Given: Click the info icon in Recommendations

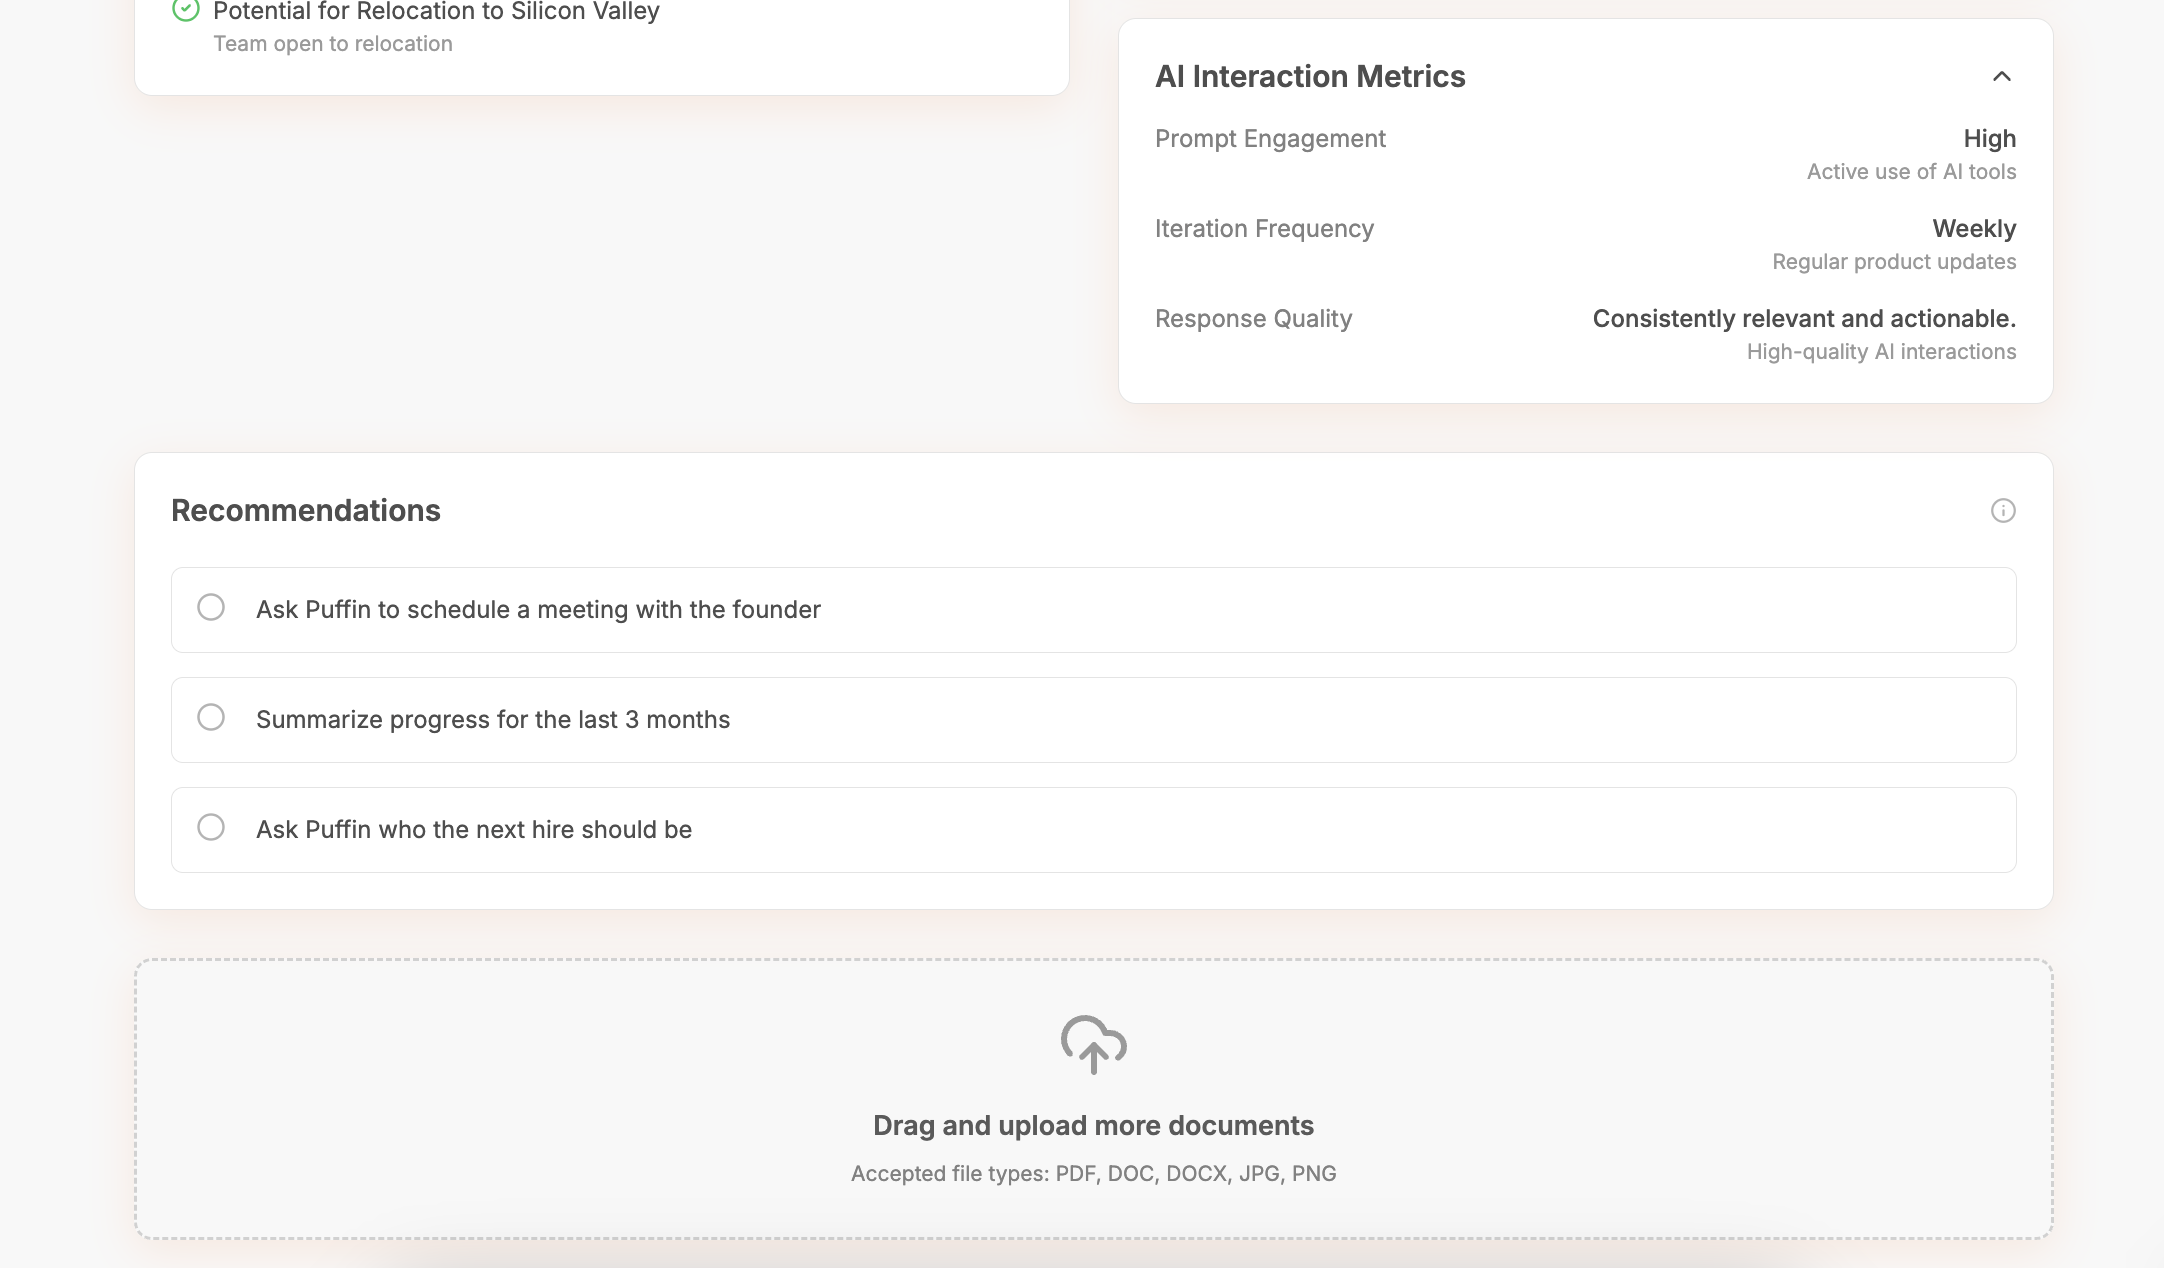Looking at the screenshot, I should [x=2002, y=511].
